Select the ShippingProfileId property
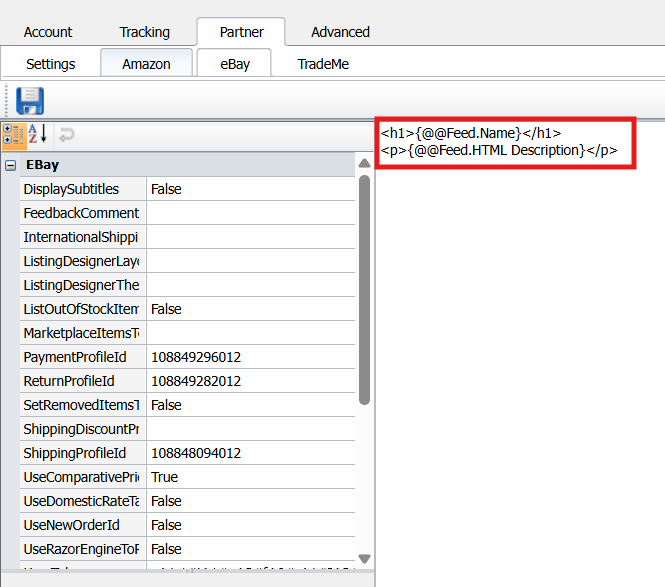Image resolution: width=665 pixels, height=587 pixels. (x=83, y=453)
